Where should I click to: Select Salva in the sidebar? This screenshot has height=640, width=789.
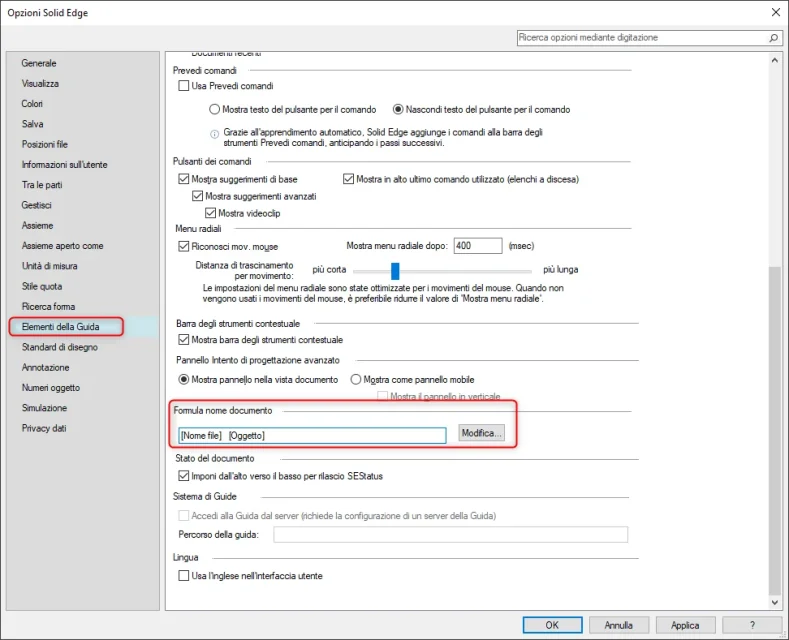pyautogui.click(x=33, y=124)
